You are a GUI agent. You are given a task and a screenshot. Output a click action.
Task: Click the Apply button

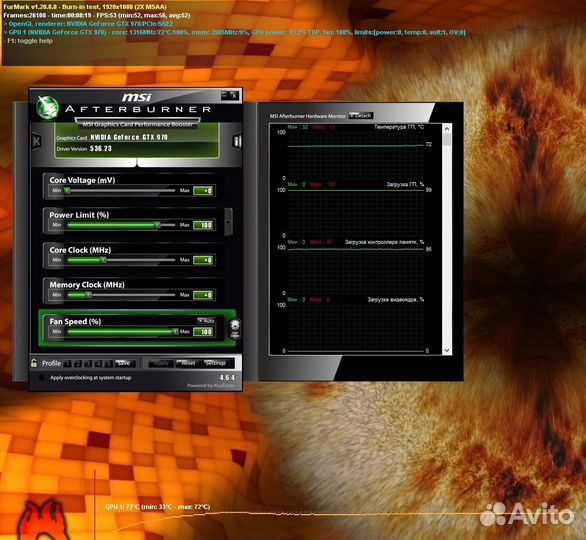(x=161, y=363)
